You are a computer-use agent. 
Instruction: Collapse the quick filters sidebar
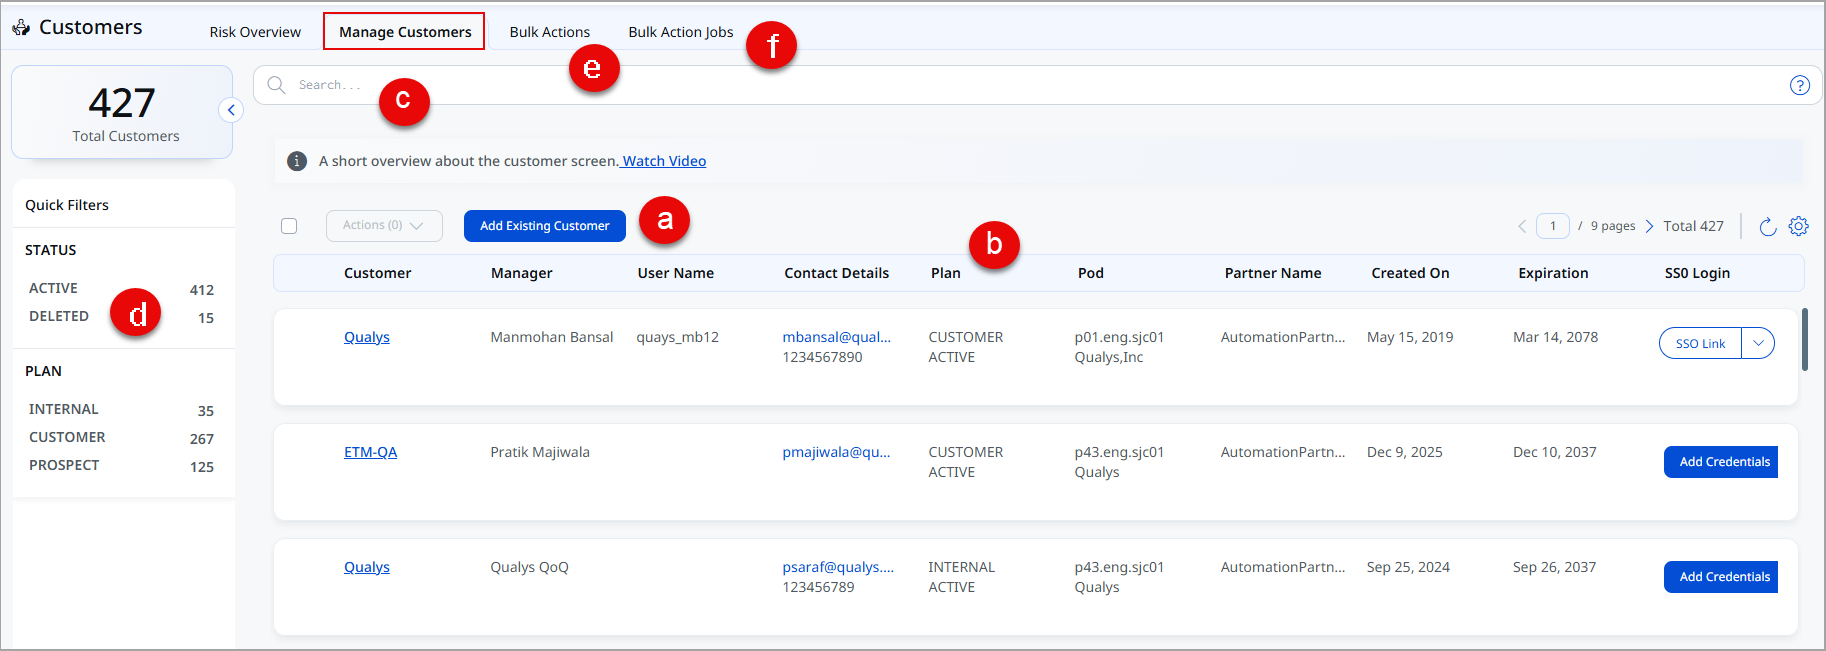[x=231, y=110]
